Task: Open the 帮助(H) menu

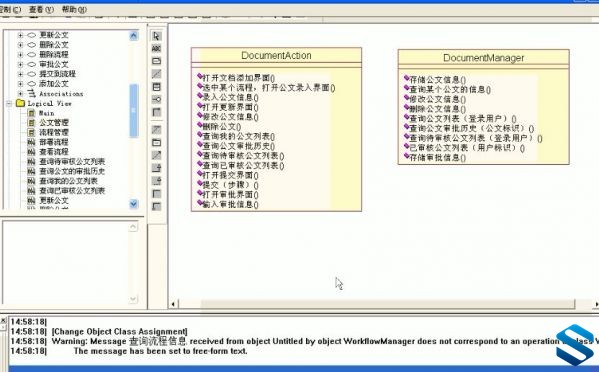Action: click(x=74, y=9)
